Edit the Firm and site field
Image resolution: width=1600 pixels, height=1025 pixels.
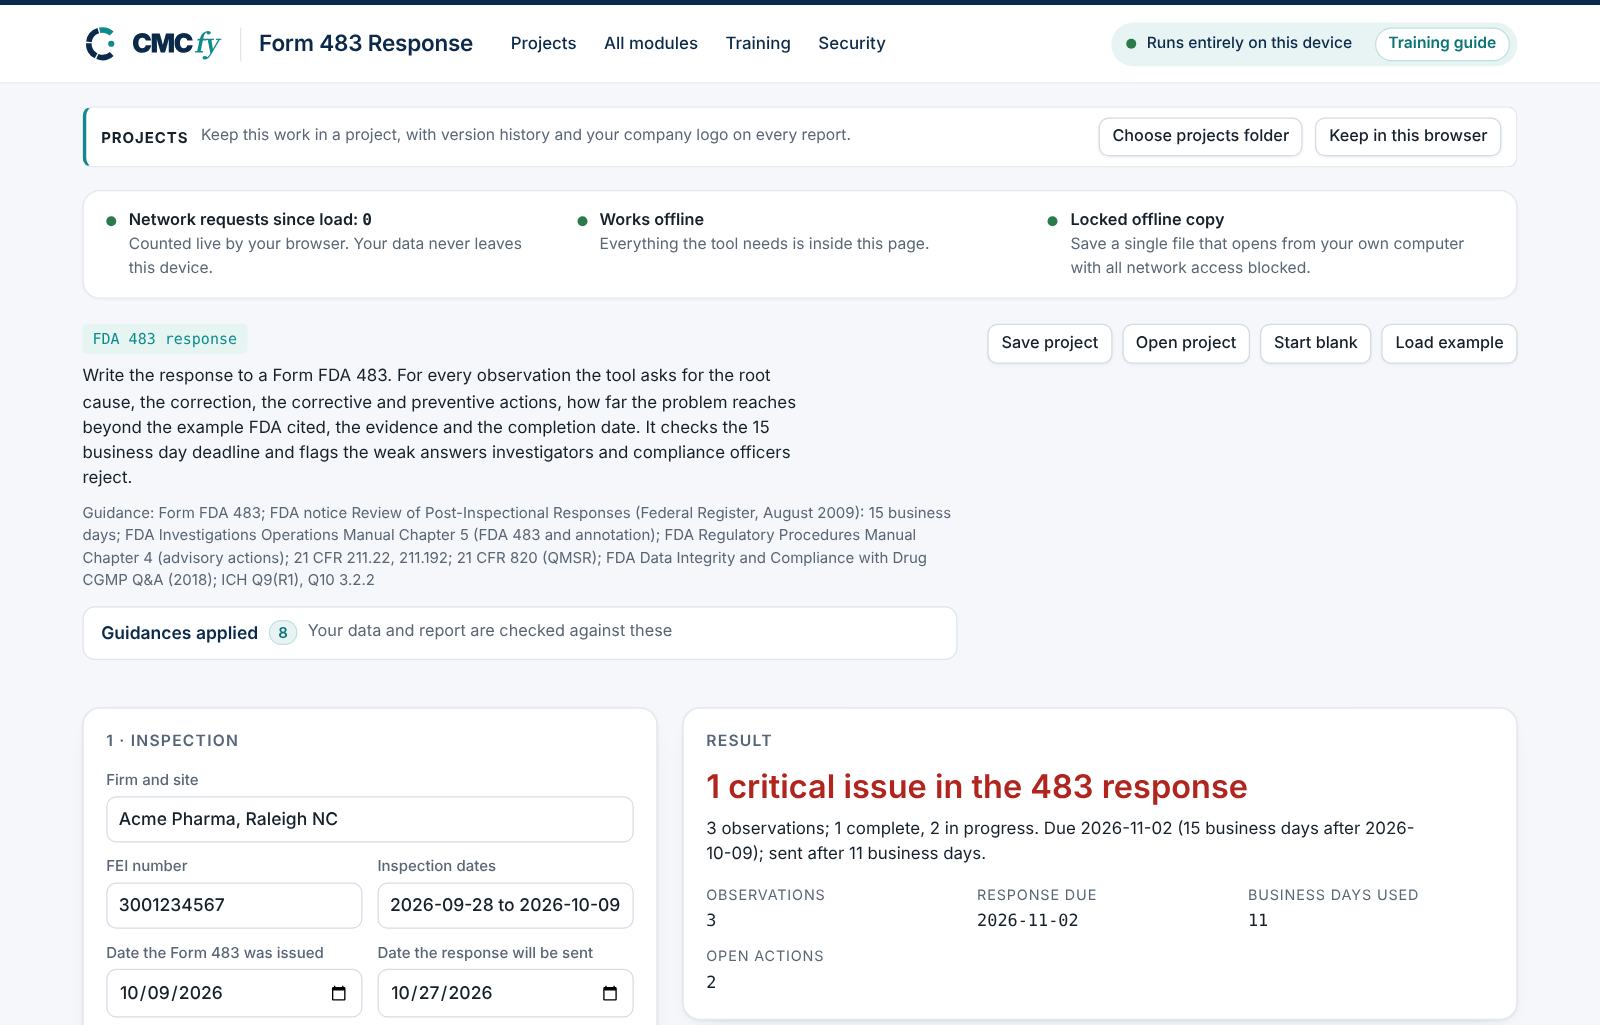tap(370, 819)
